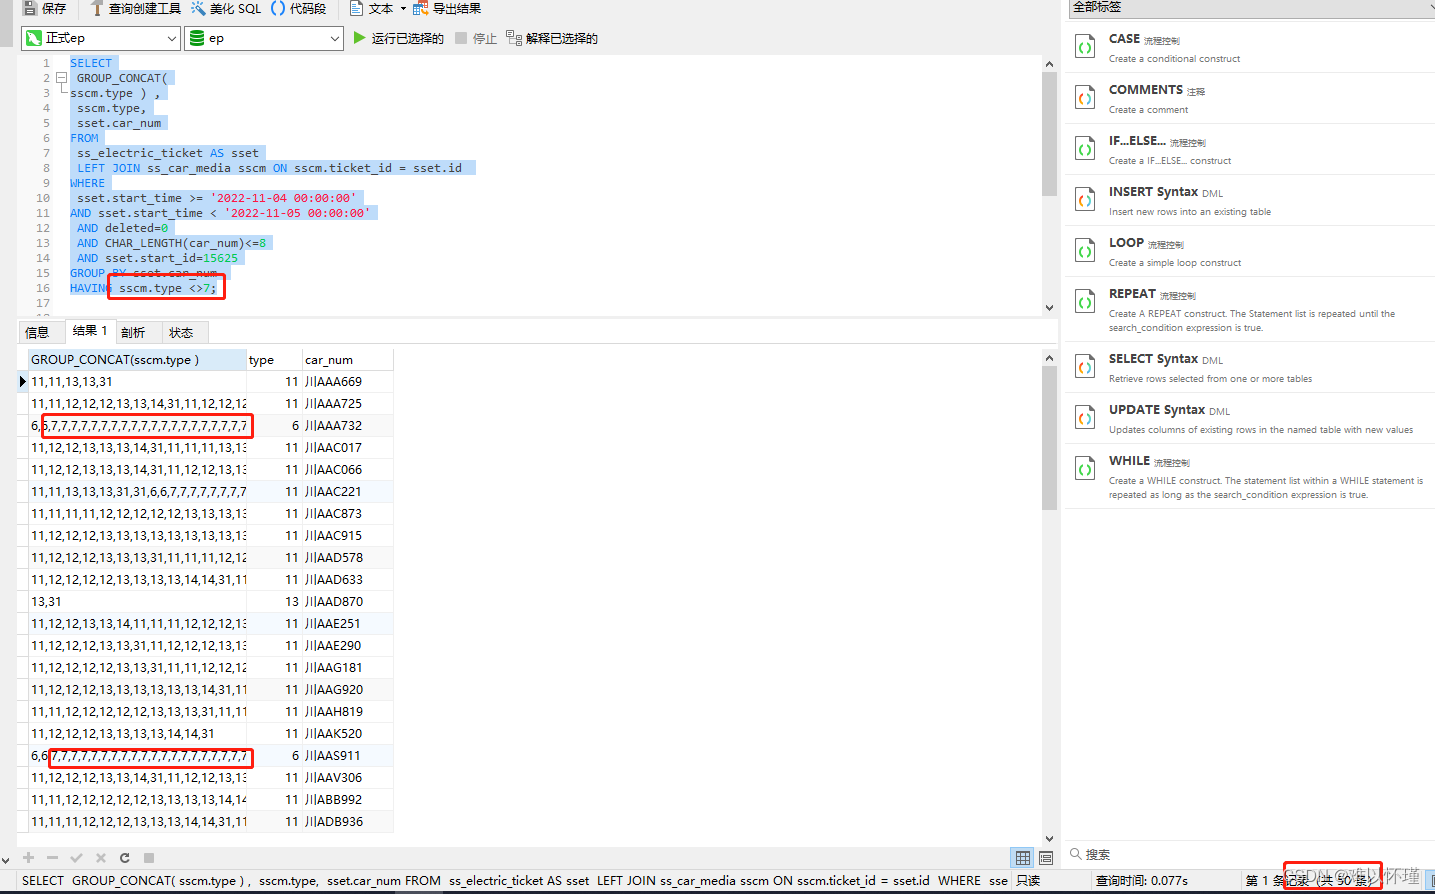Open the 查询创建工具 query builder
Screen dimensions: 1435x894
point(135,8)
